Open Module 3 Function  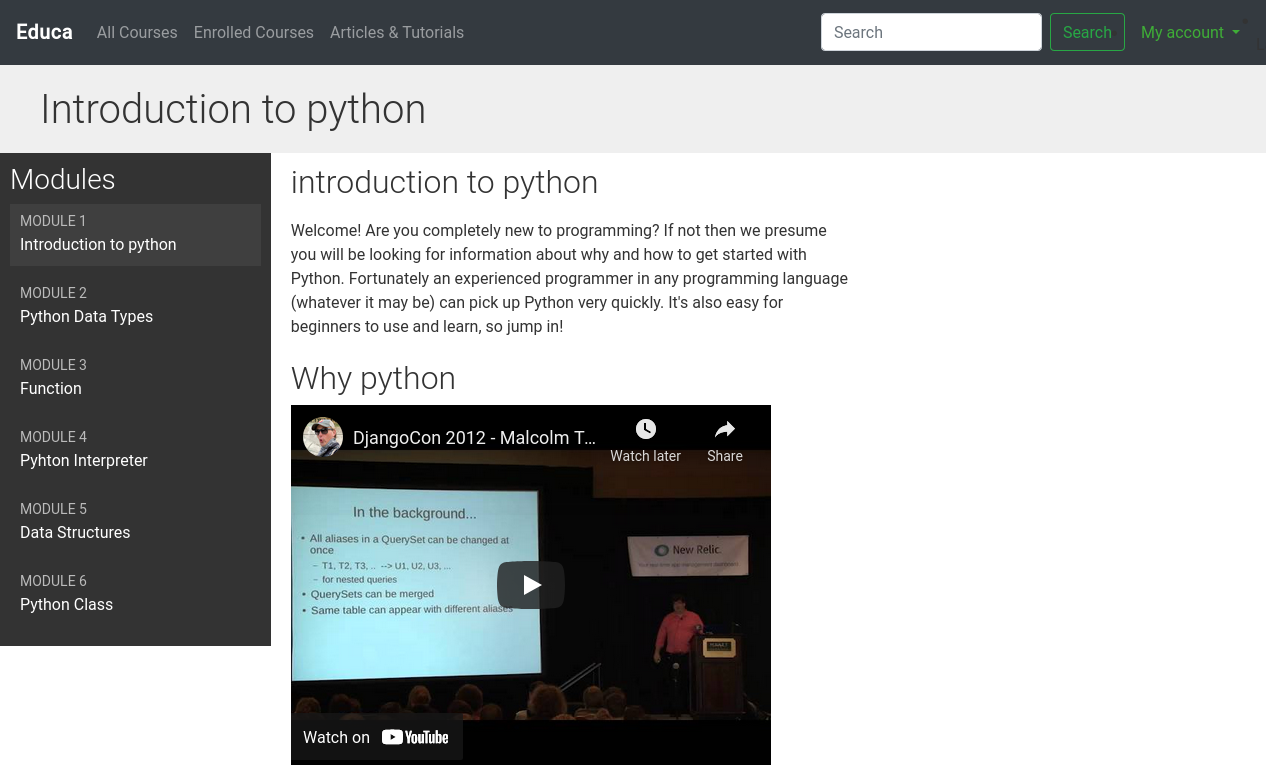135,378
